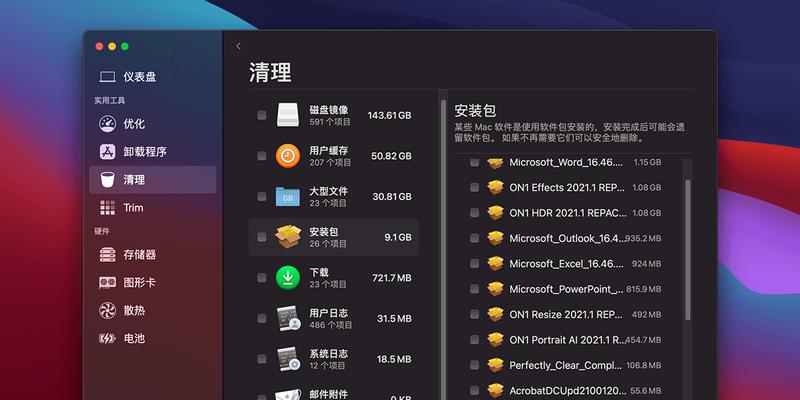Open the 图形卡 graphics card icon

click(108, 283)
